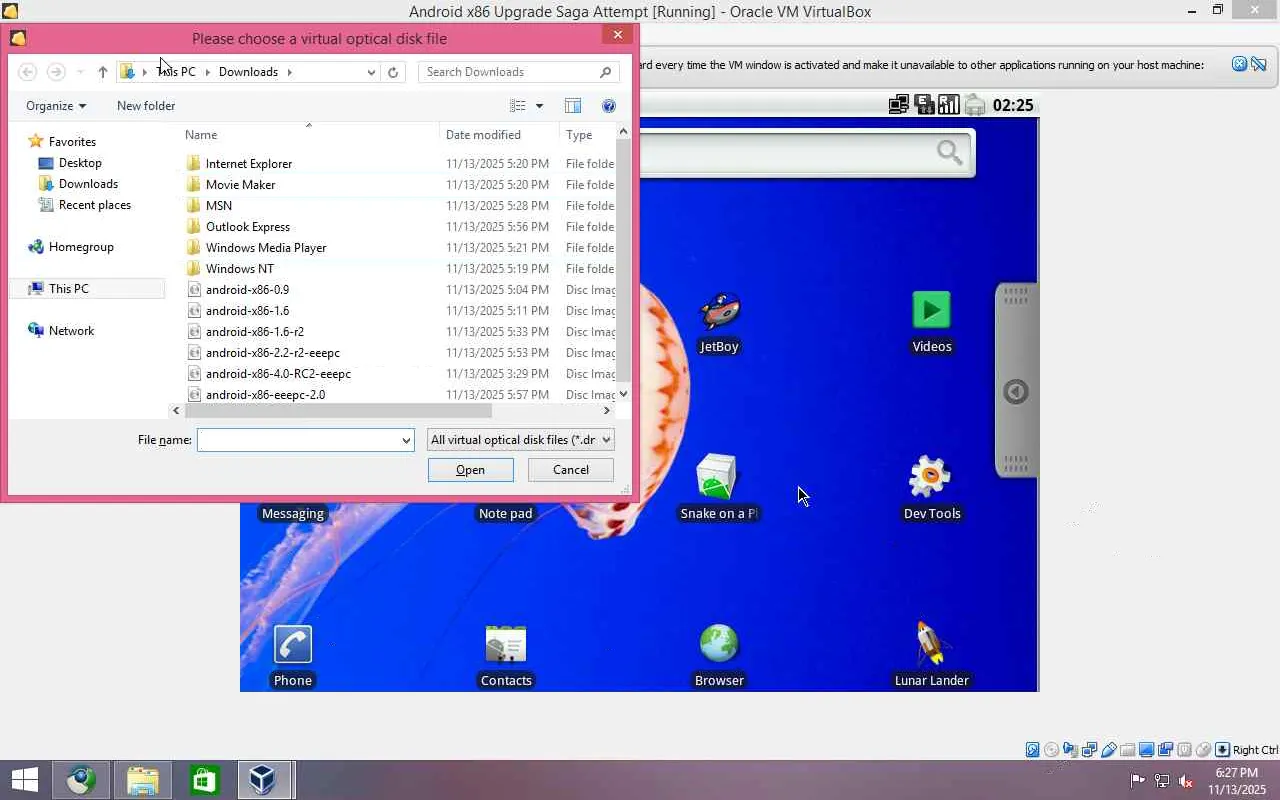Select android-x86-4.0-RC2-eeepc disc image
1280x800 pixels.
[278, 374]
